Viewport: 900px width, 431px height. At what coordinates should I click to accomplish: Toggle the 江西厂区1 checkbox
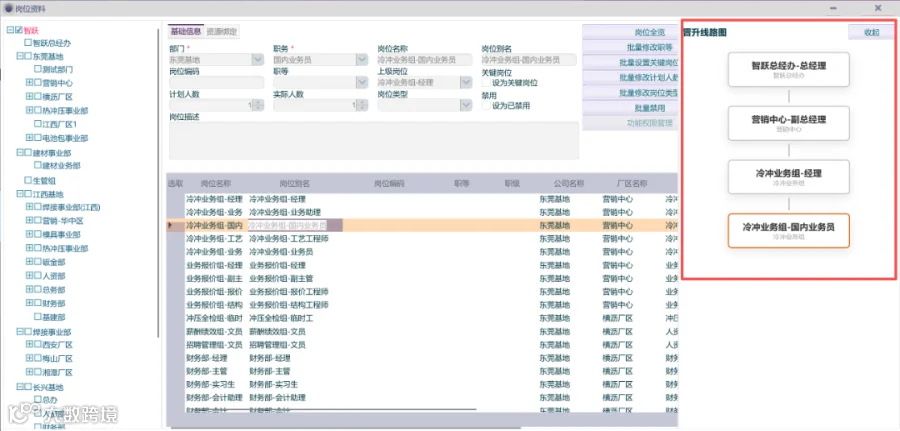click(x=37, y=124)
